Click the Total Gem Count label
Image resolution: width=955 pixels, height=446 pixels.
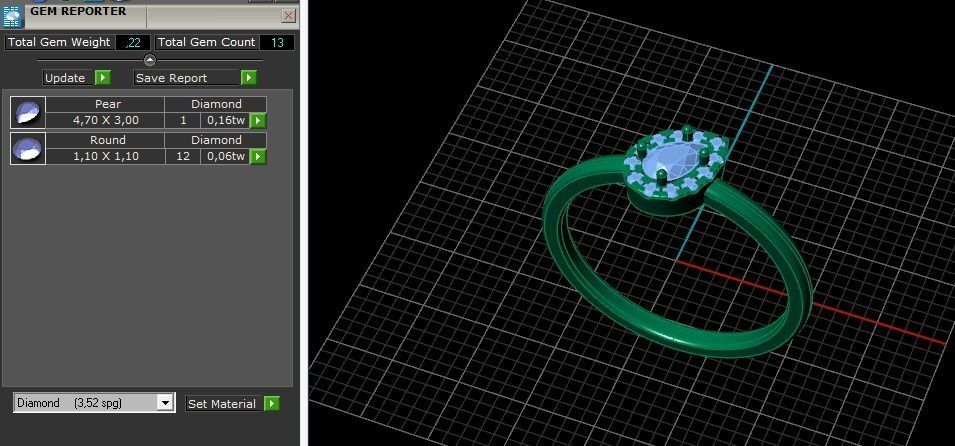pyautogui.click(x=206, y=43)
